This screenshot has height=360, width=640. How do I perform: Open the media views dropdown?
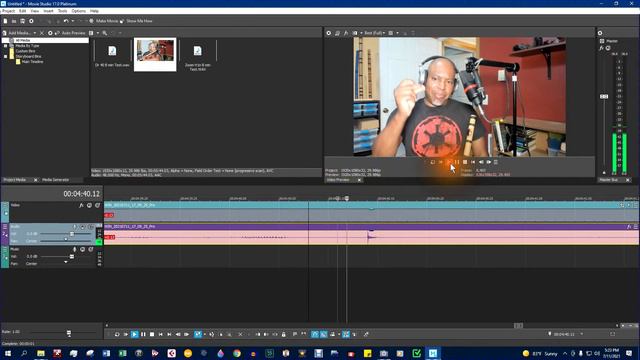point(98,33)
